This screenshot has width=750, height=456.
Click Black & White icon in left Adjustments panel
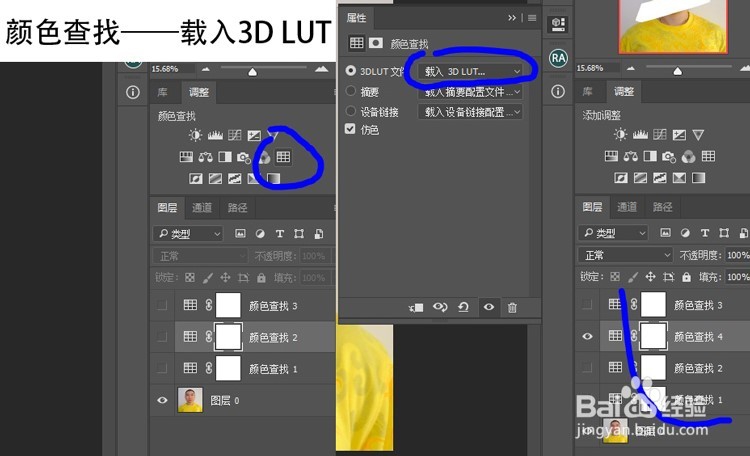click(x=225, y=156)
